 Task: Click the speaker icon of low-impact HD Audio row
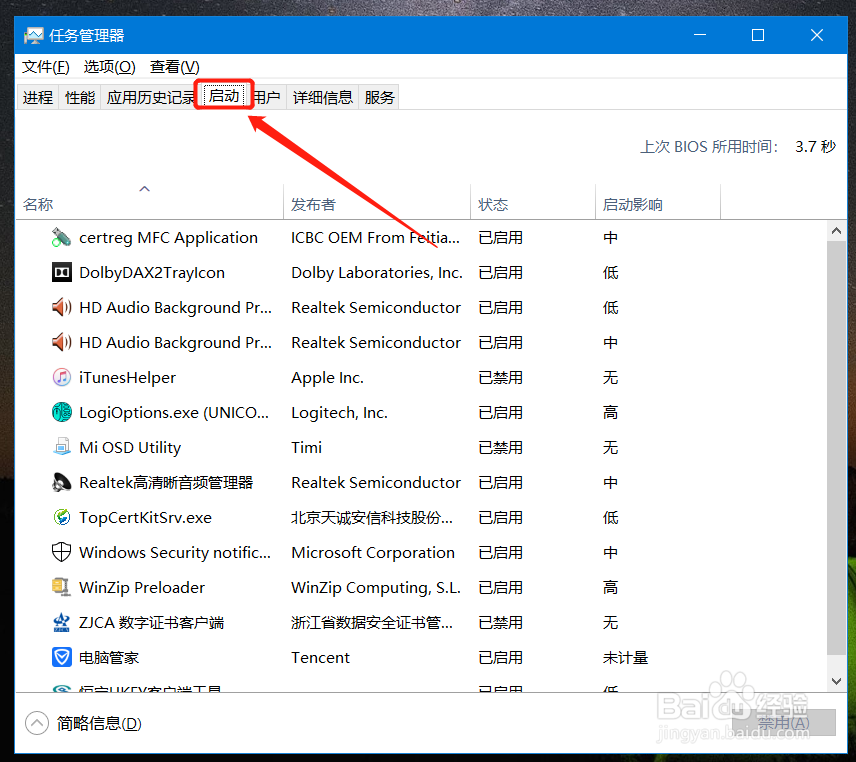[x=62, y=308]
